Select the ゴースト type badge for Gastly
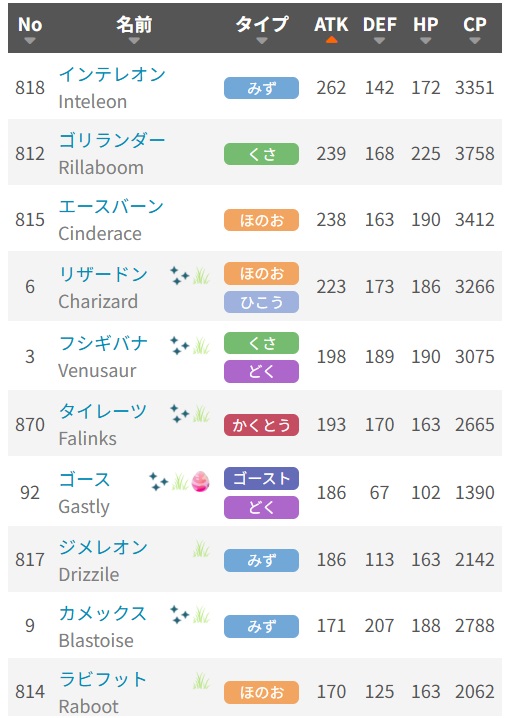 click(x=261, y=479)
